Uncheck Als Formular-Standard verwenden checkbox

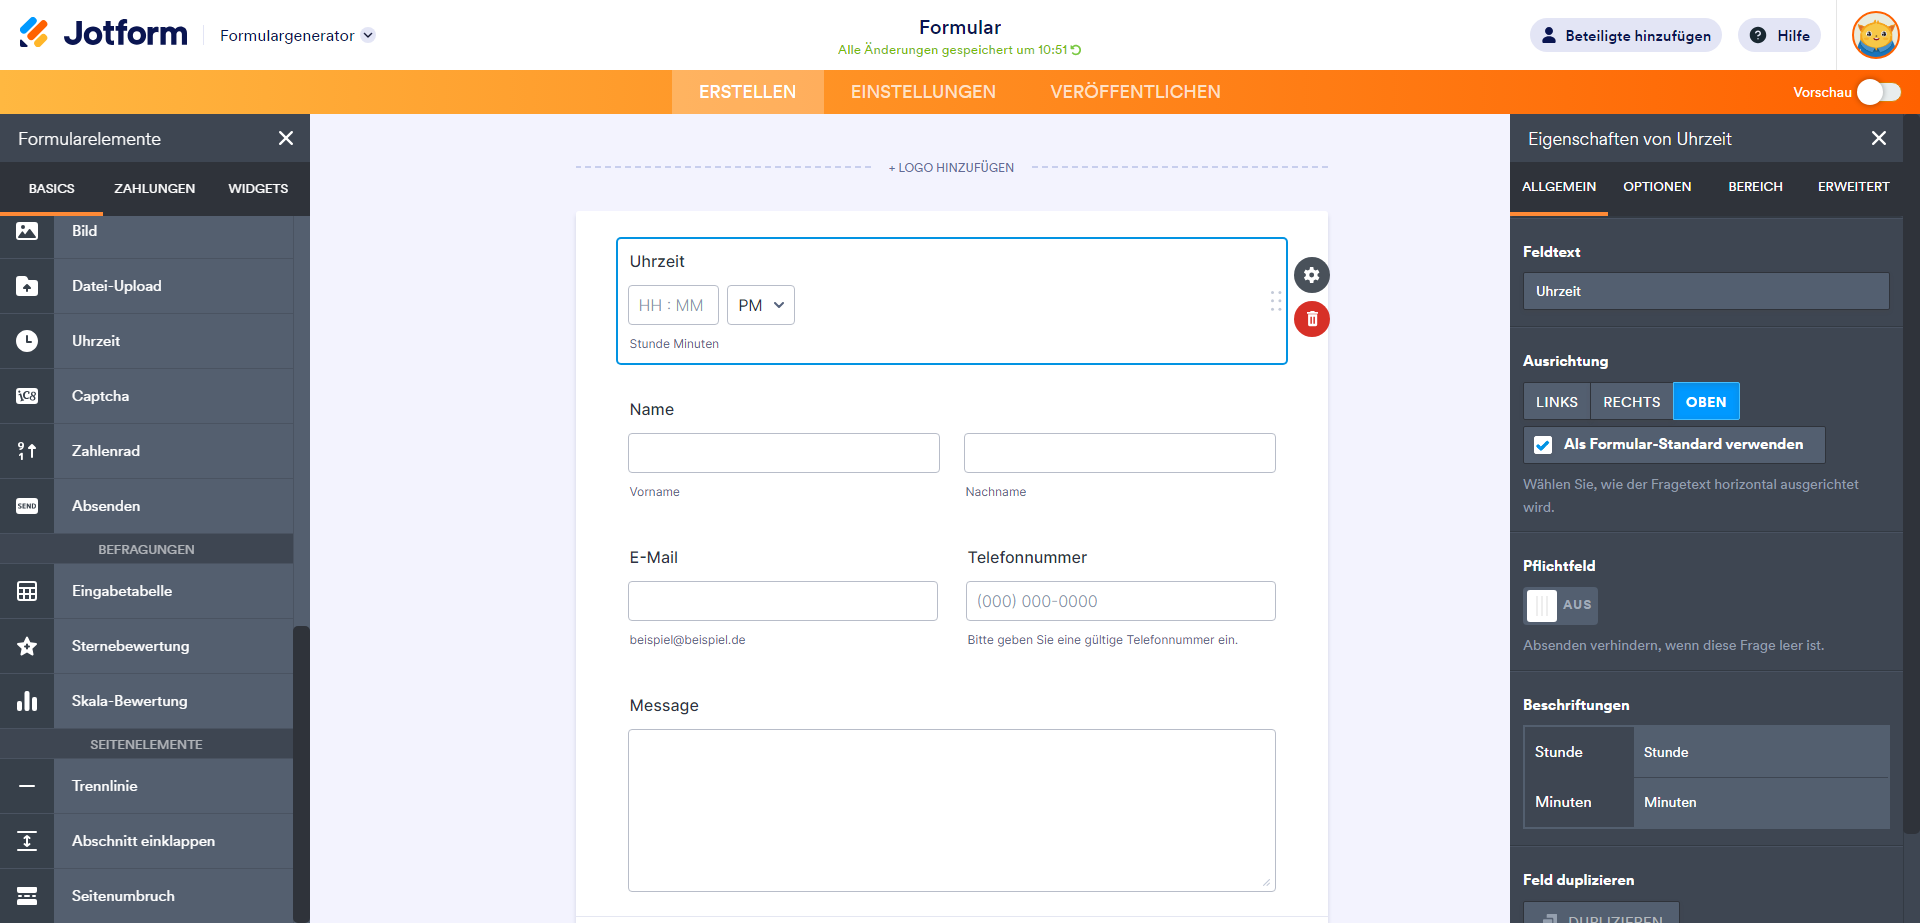coord(1543,445)
